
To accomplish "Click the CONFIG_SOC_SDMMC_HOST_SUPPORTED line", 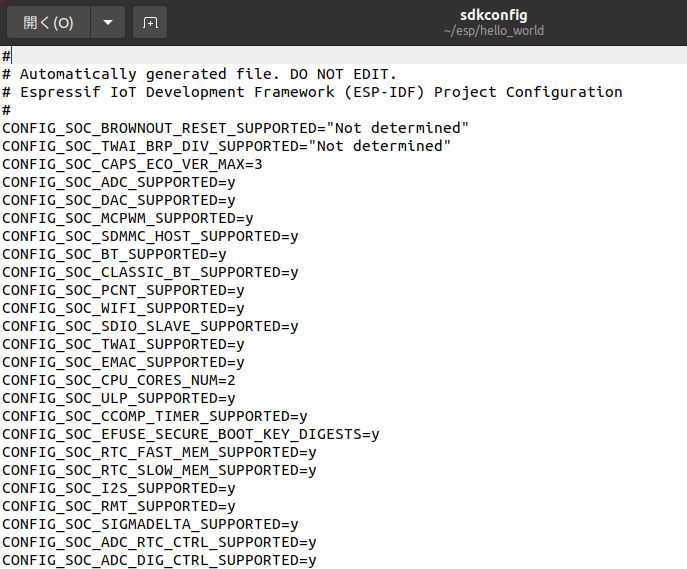I will click(x=150, y=236).
